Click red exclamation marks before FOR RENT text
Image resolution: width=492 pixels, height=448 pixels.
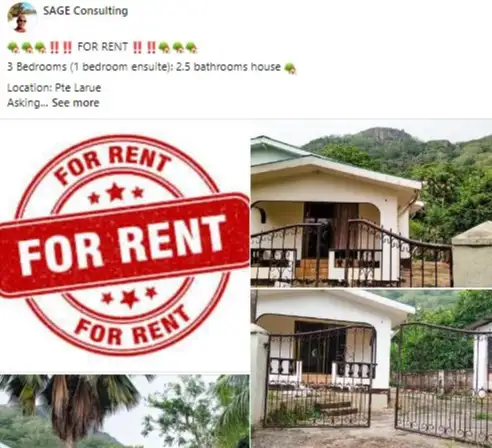61,47
